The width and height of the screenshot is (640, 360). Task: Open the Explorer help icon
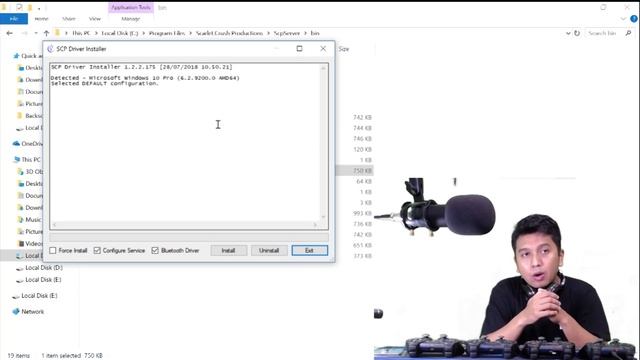point(634,19)
